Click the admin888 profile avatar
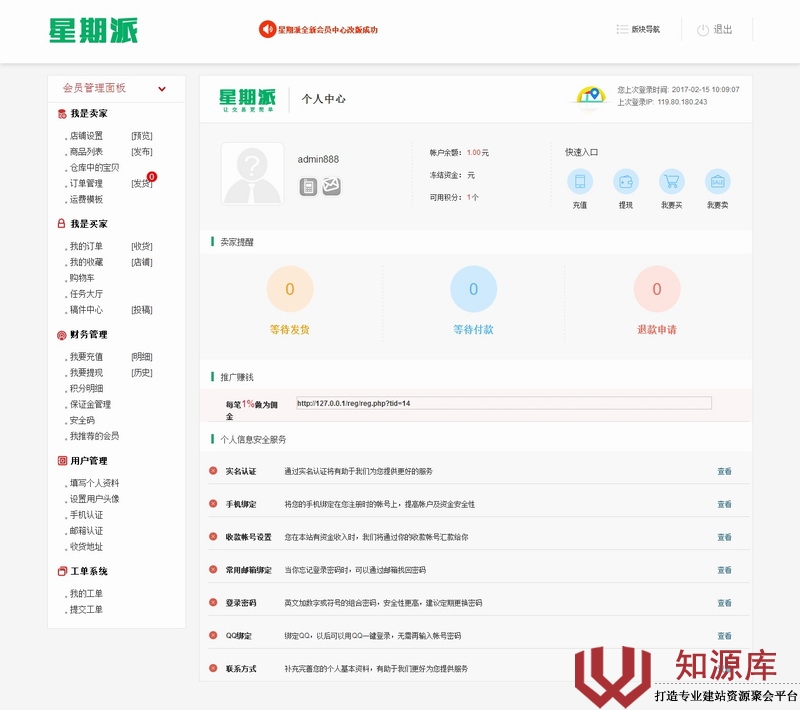The height and width of the screenshot is (710, 800). (253, 174)
